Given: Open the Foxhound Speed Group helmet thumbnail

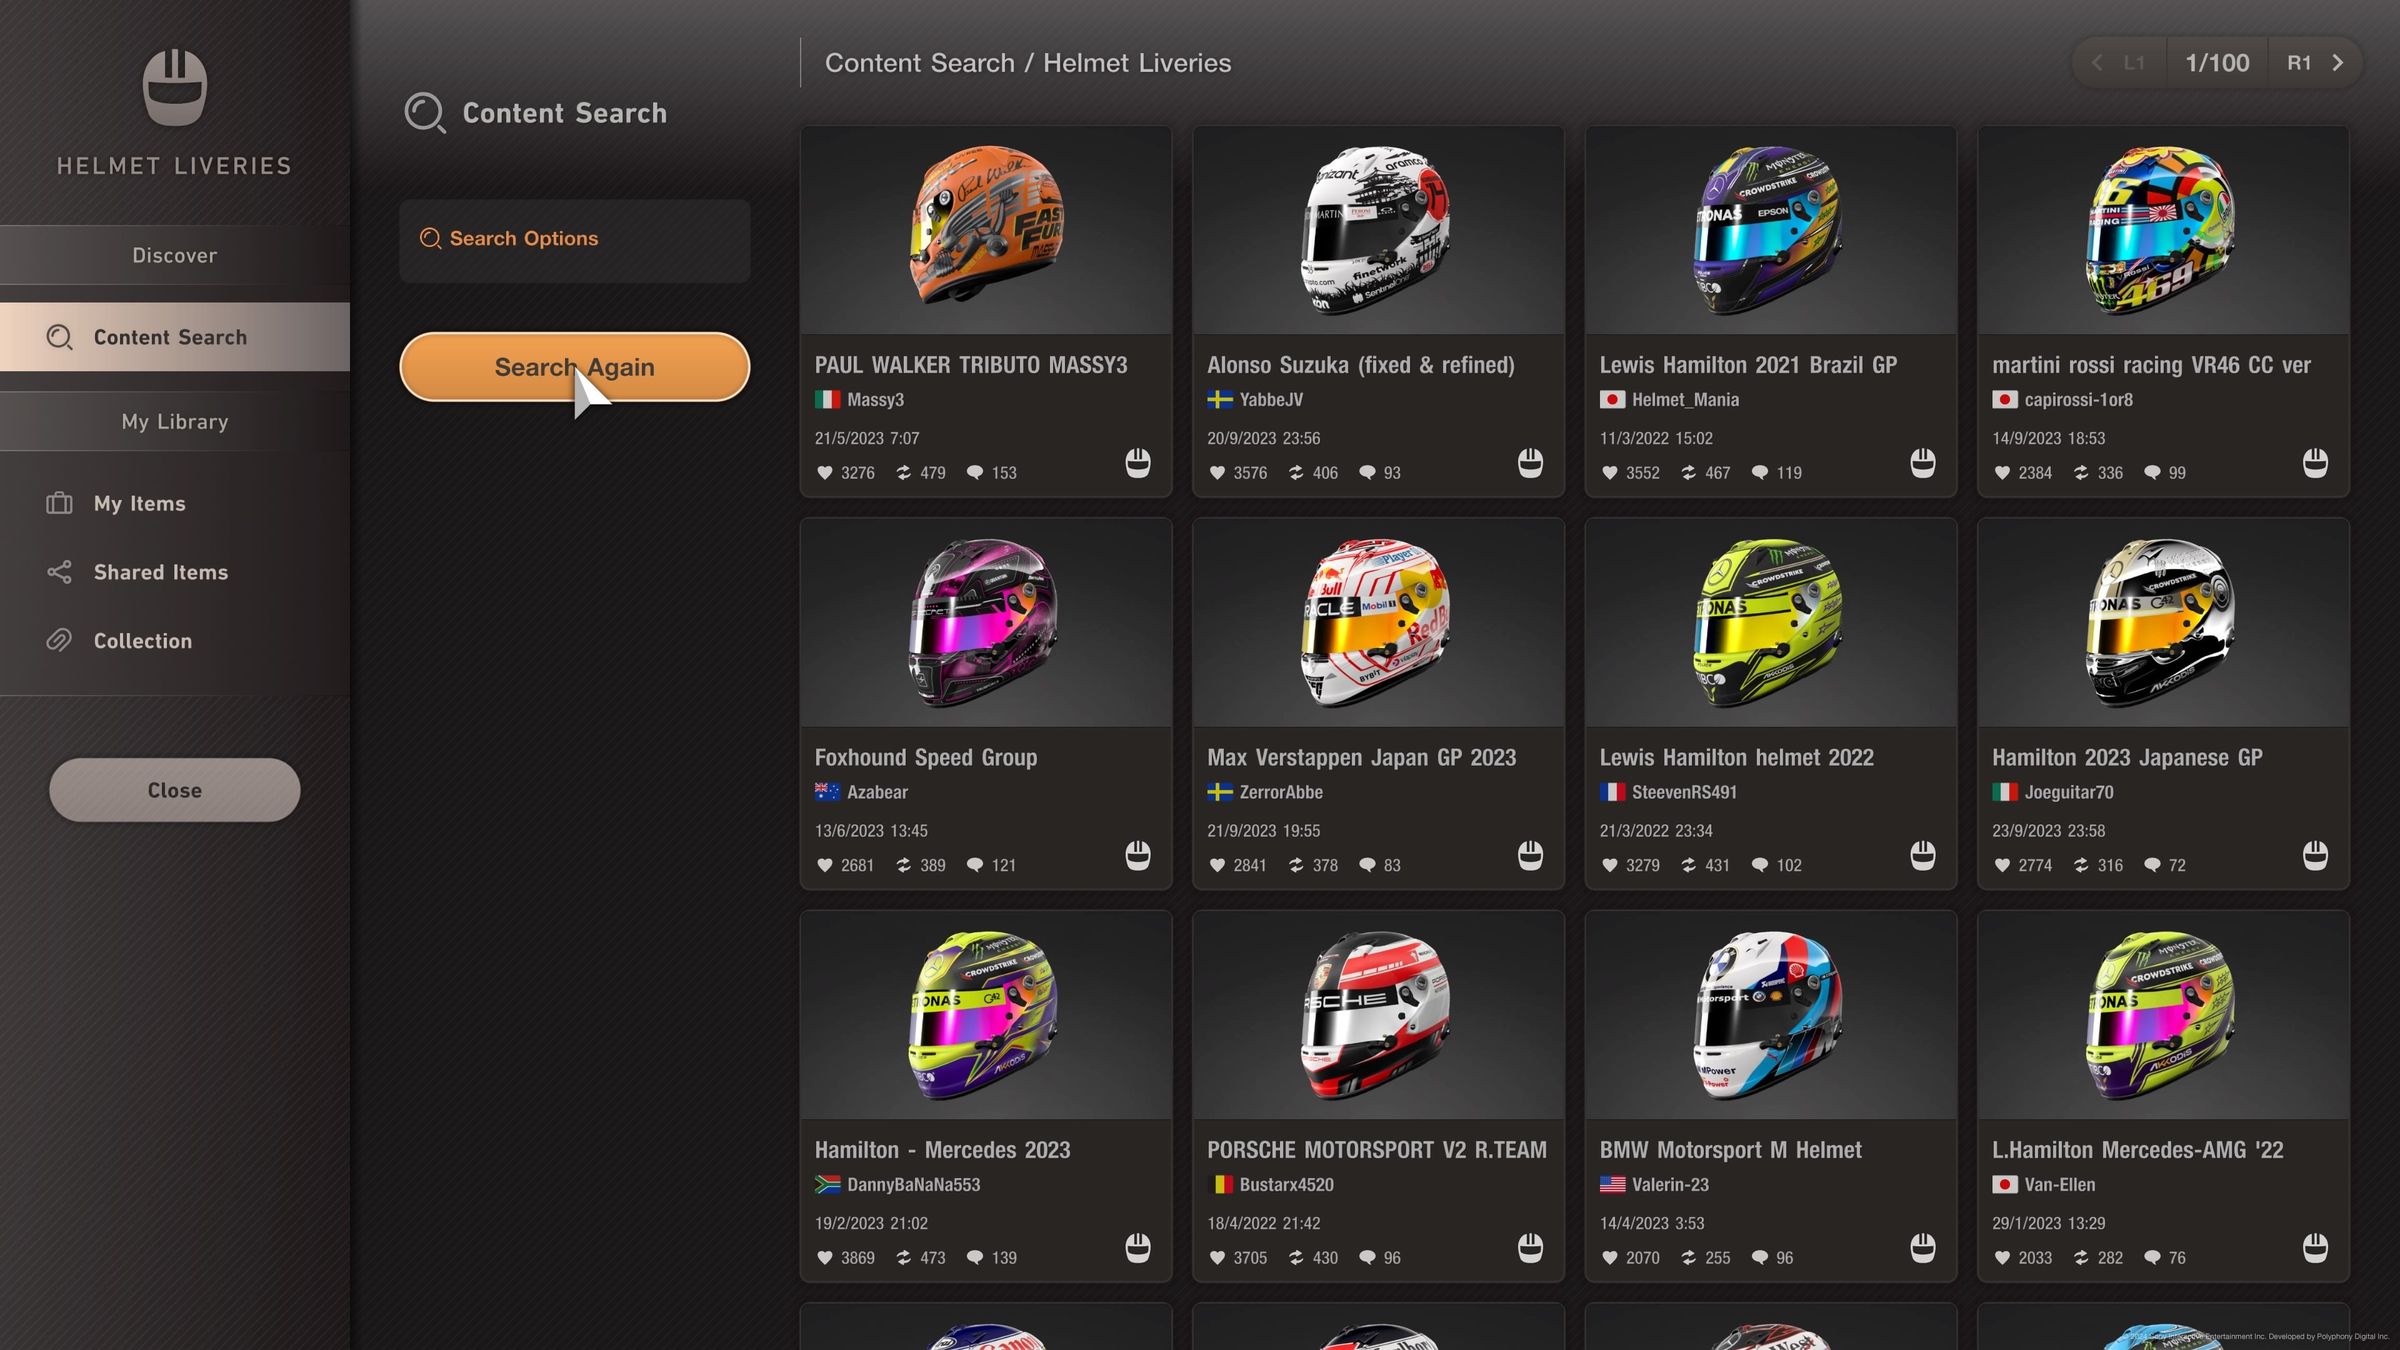Looking at the screenshot, I should point(986,622).
